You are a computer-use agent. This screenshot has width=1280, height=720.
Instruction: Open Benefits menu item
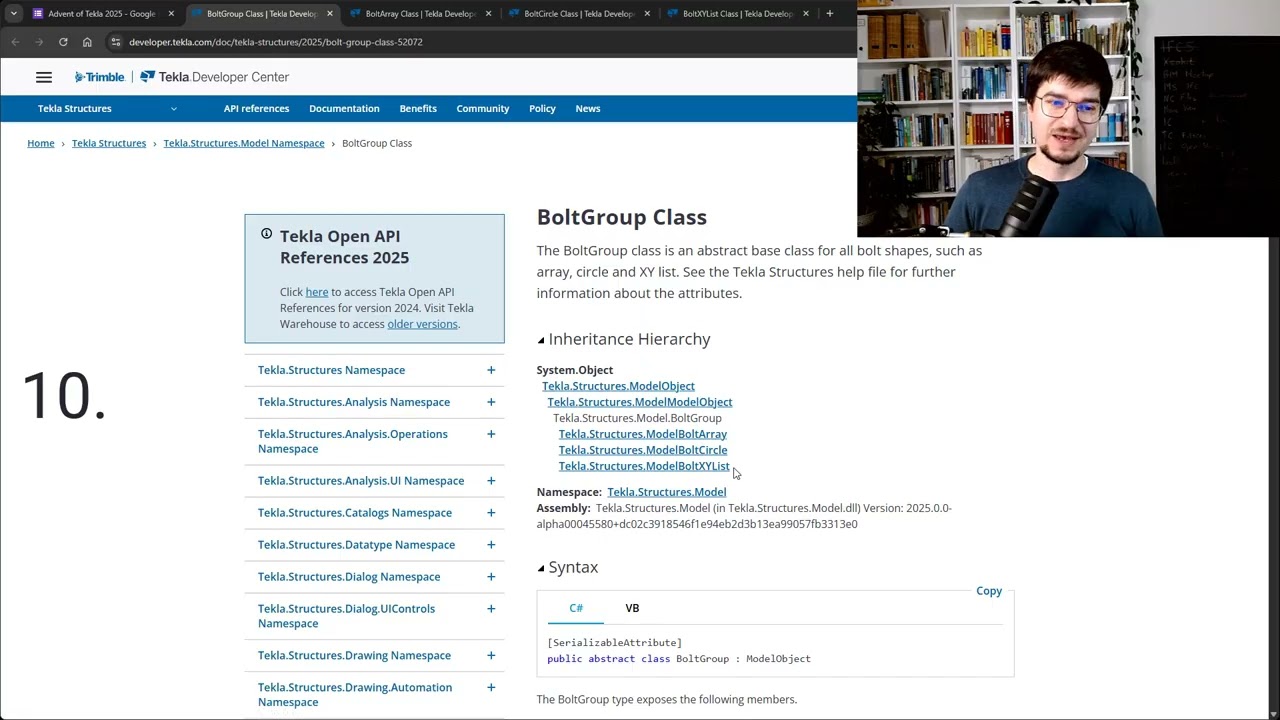point(418,108)
